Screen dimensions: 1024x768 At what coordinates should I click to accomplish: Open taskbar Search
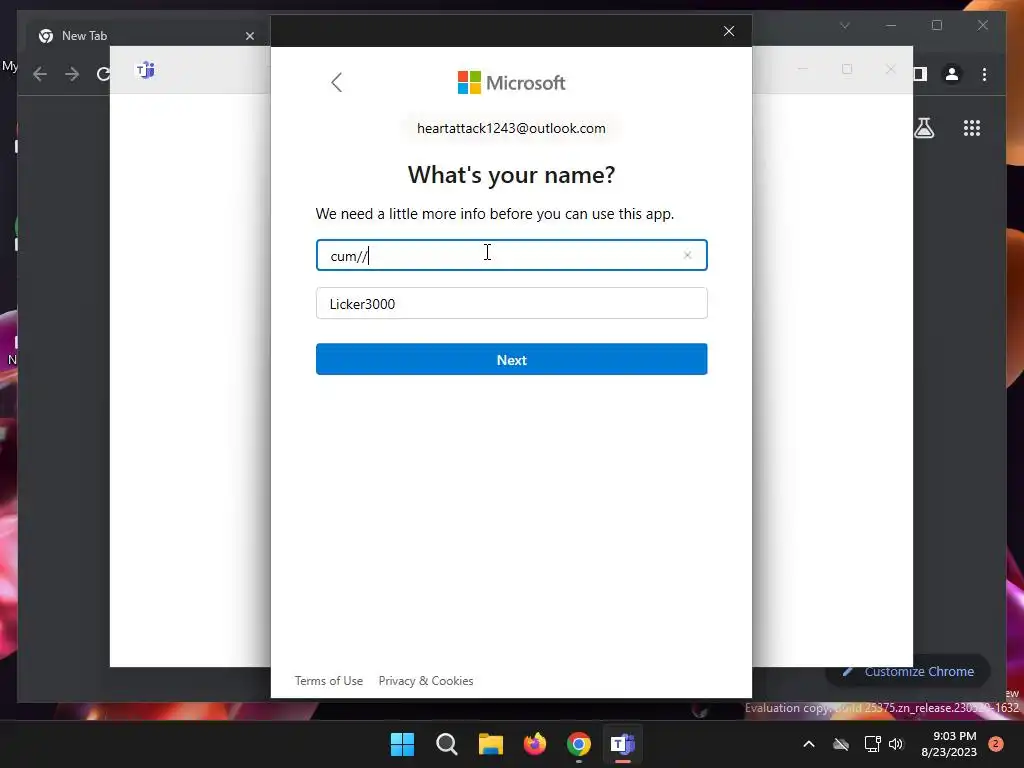(x=447, y=744)
